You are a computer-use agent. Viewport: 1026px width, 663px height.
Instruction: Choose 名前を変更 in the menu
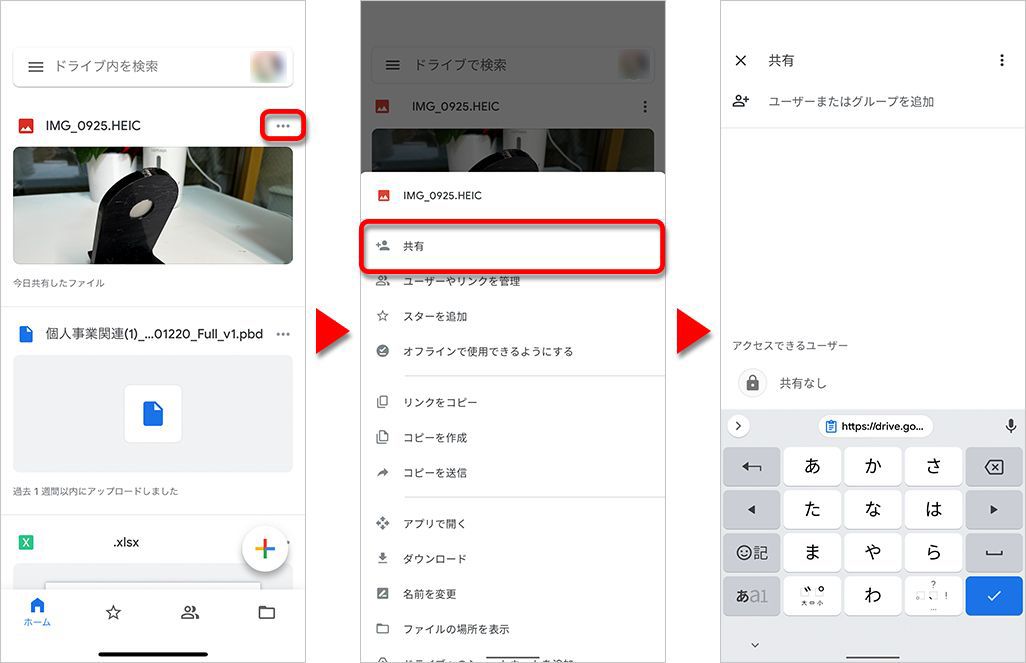click(512, 594)
